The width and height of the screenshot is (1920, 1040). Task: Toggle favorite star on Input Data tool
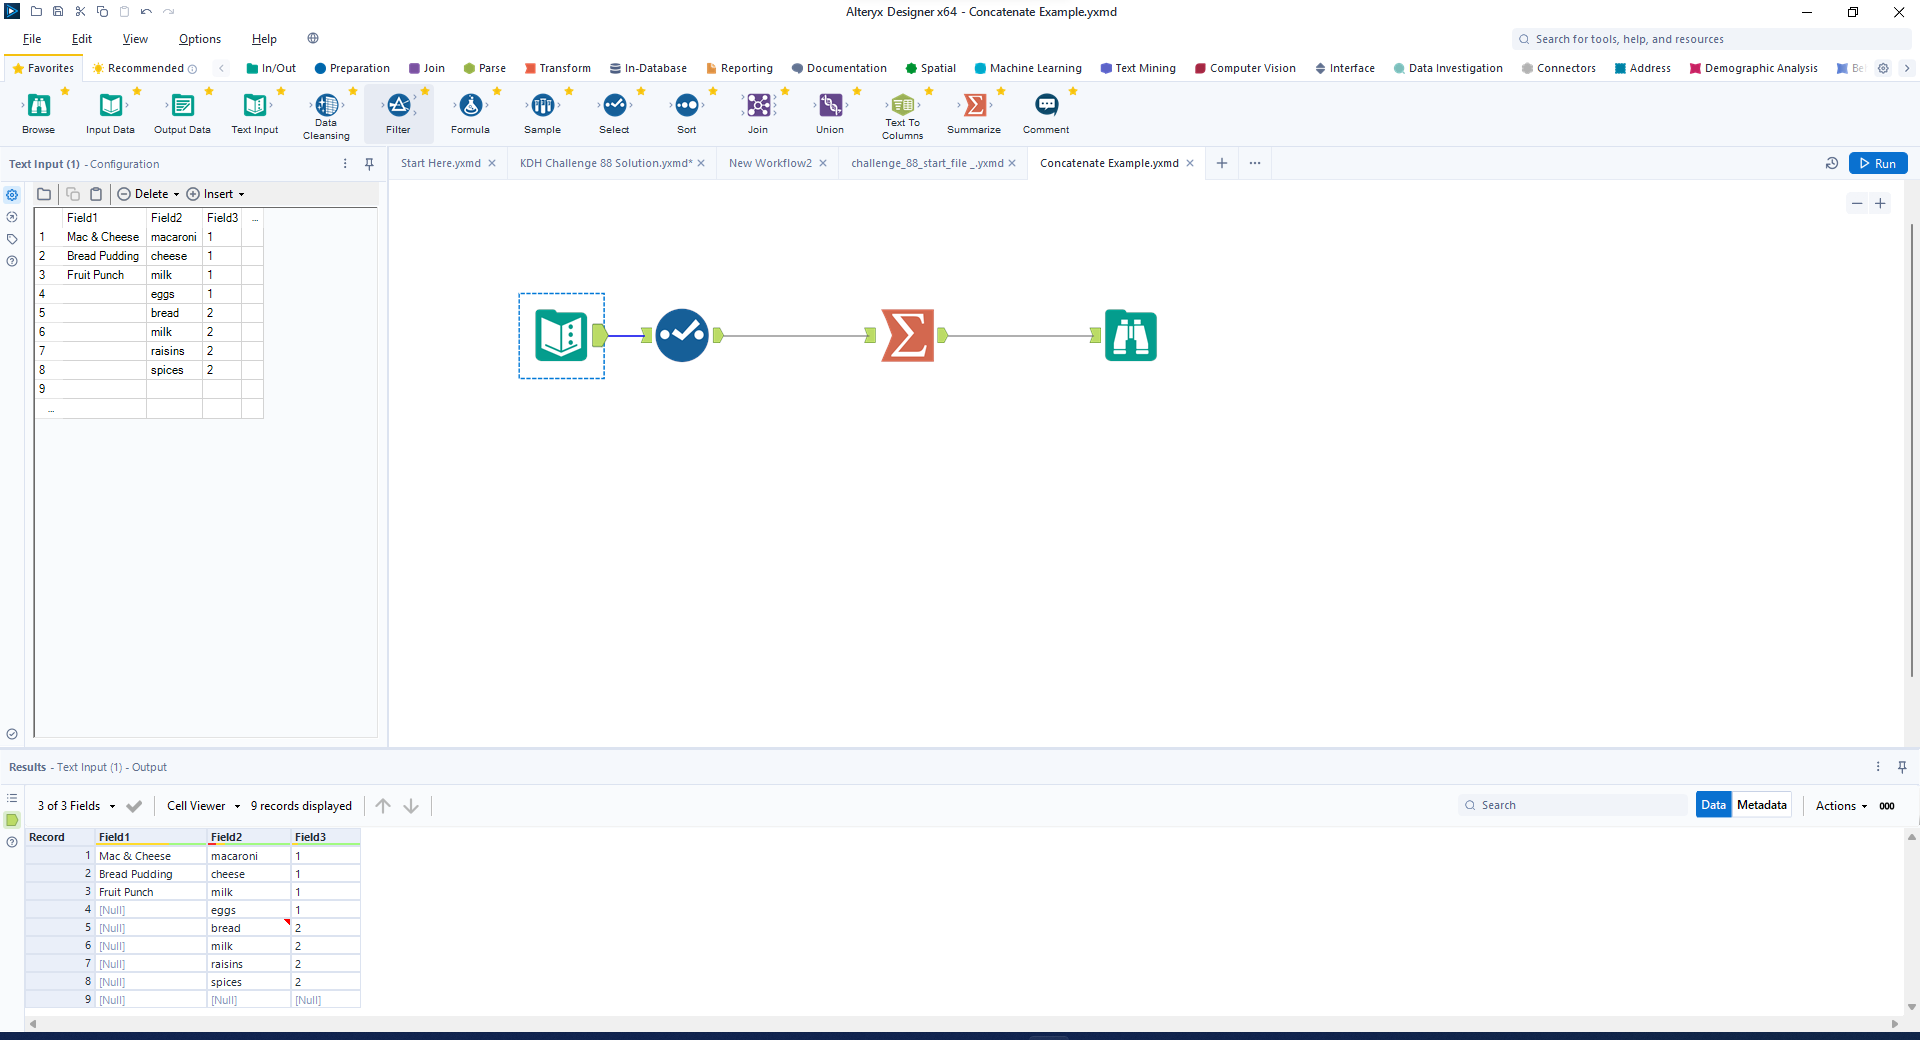coord(137,91)
